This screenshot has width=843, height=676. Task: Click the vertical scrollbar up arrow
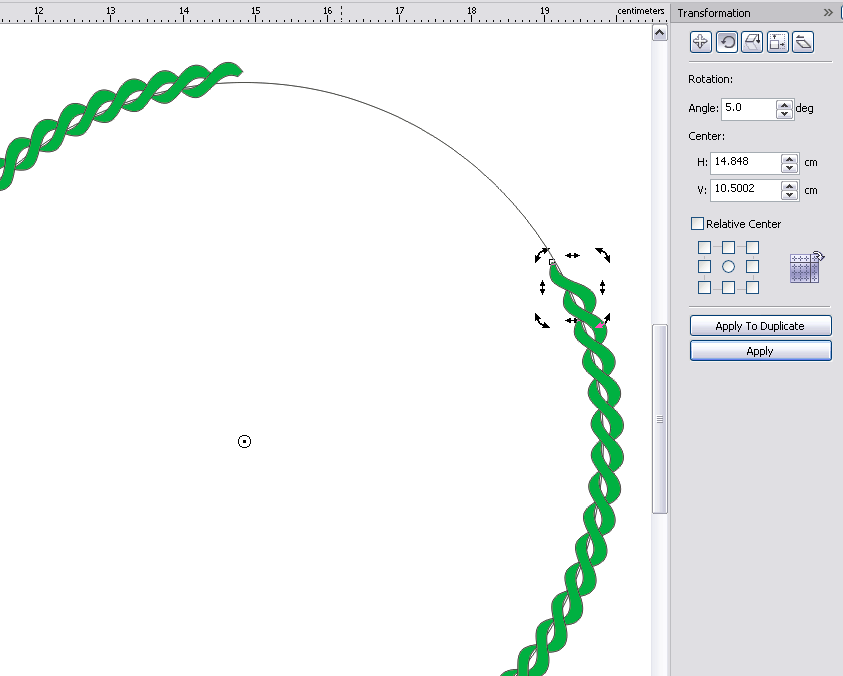point(660,33)
